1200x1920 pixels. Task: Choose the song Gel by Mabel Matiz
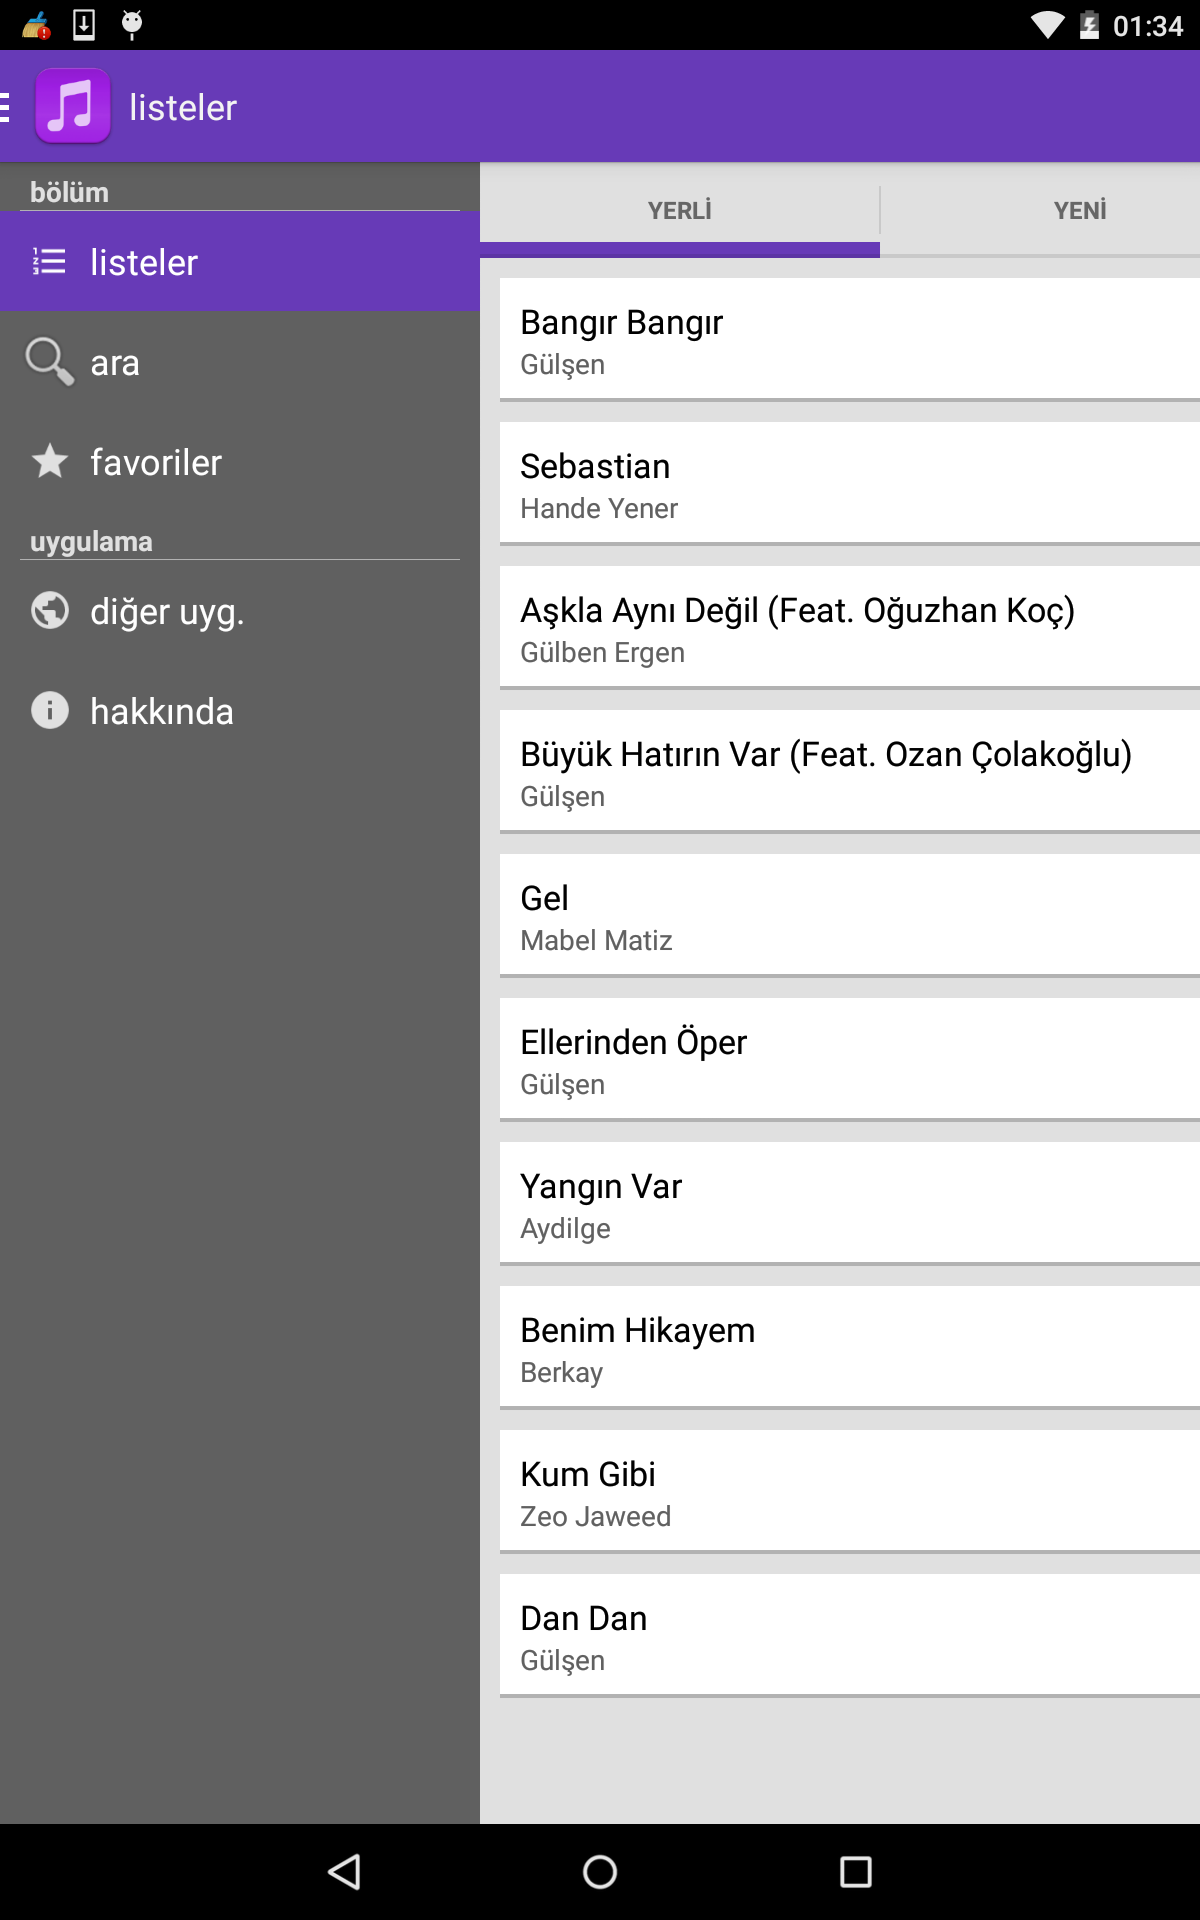click(x=850, y=916)
